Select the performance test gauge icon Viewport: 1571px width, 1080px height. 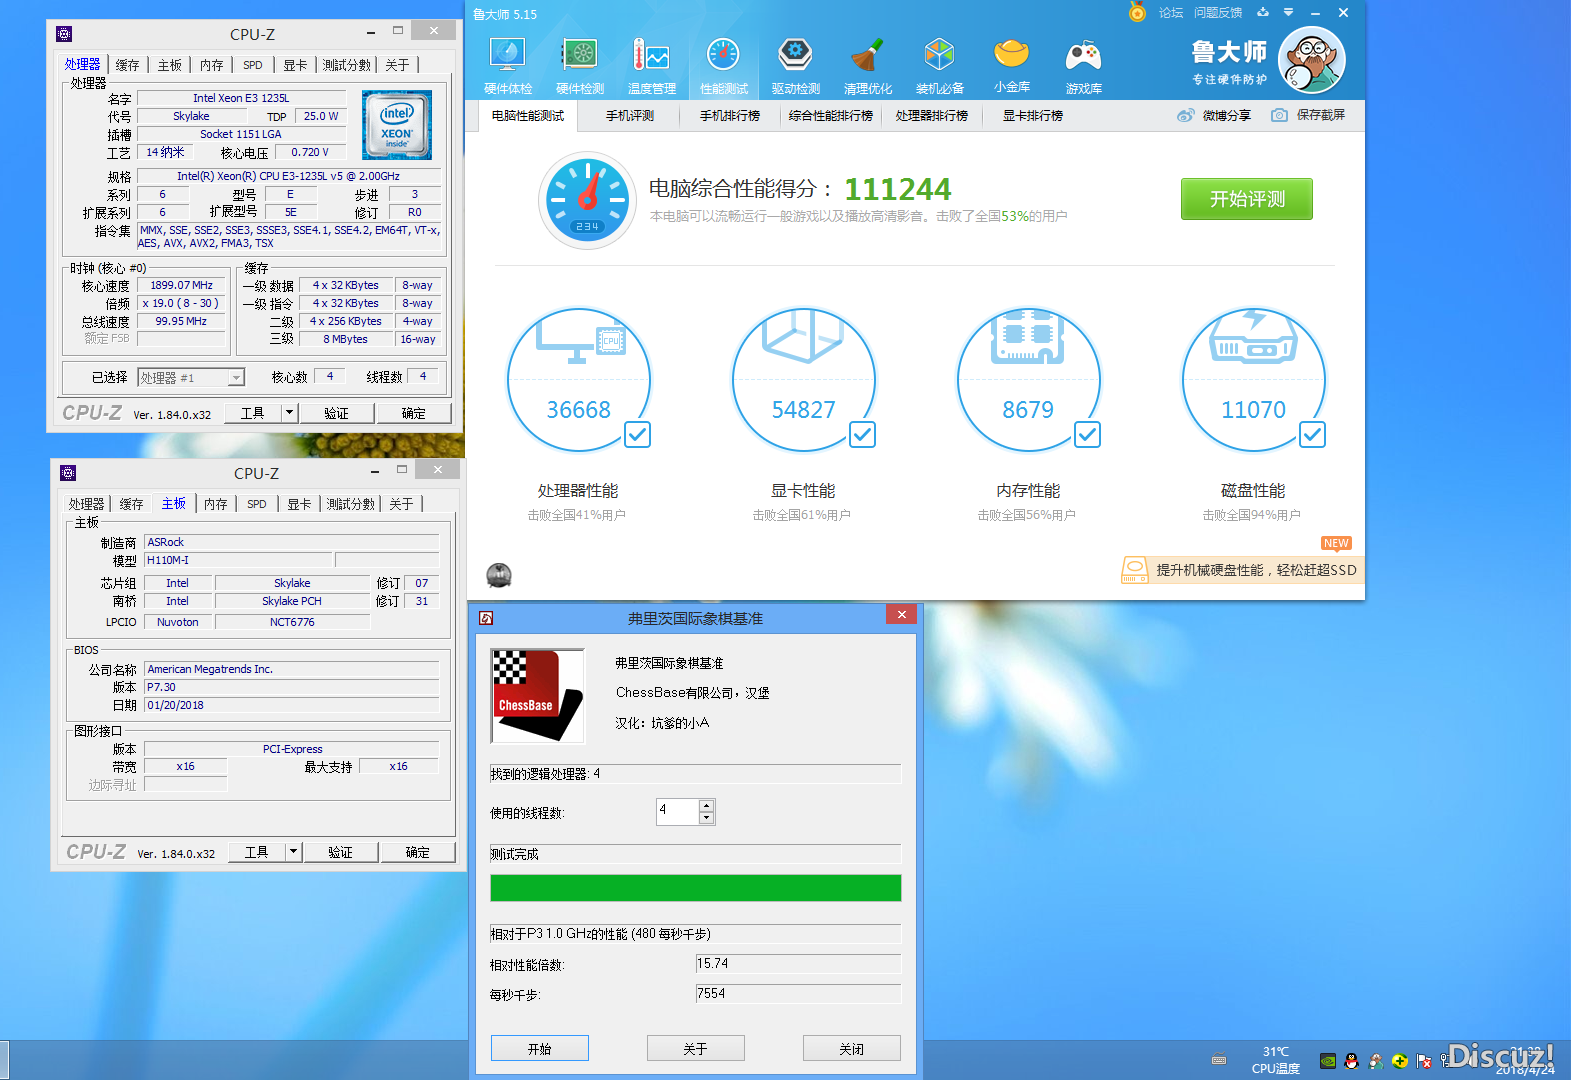click(723, 55)
